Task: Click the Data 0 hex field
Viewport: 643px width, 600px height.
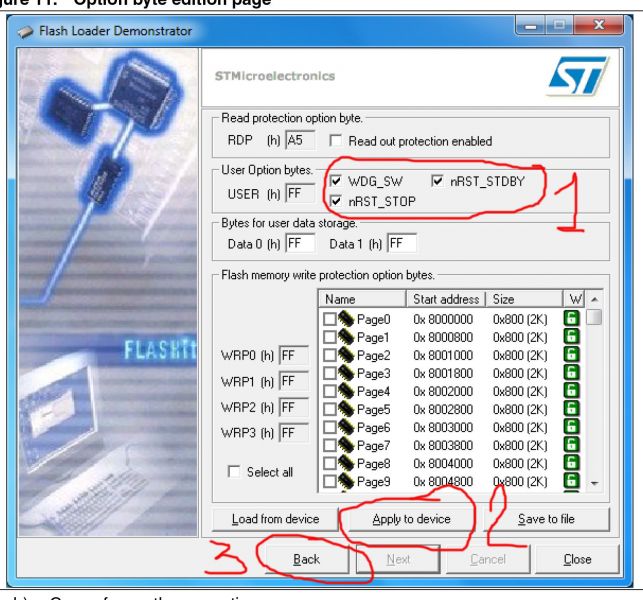Action: click(300, 243)
